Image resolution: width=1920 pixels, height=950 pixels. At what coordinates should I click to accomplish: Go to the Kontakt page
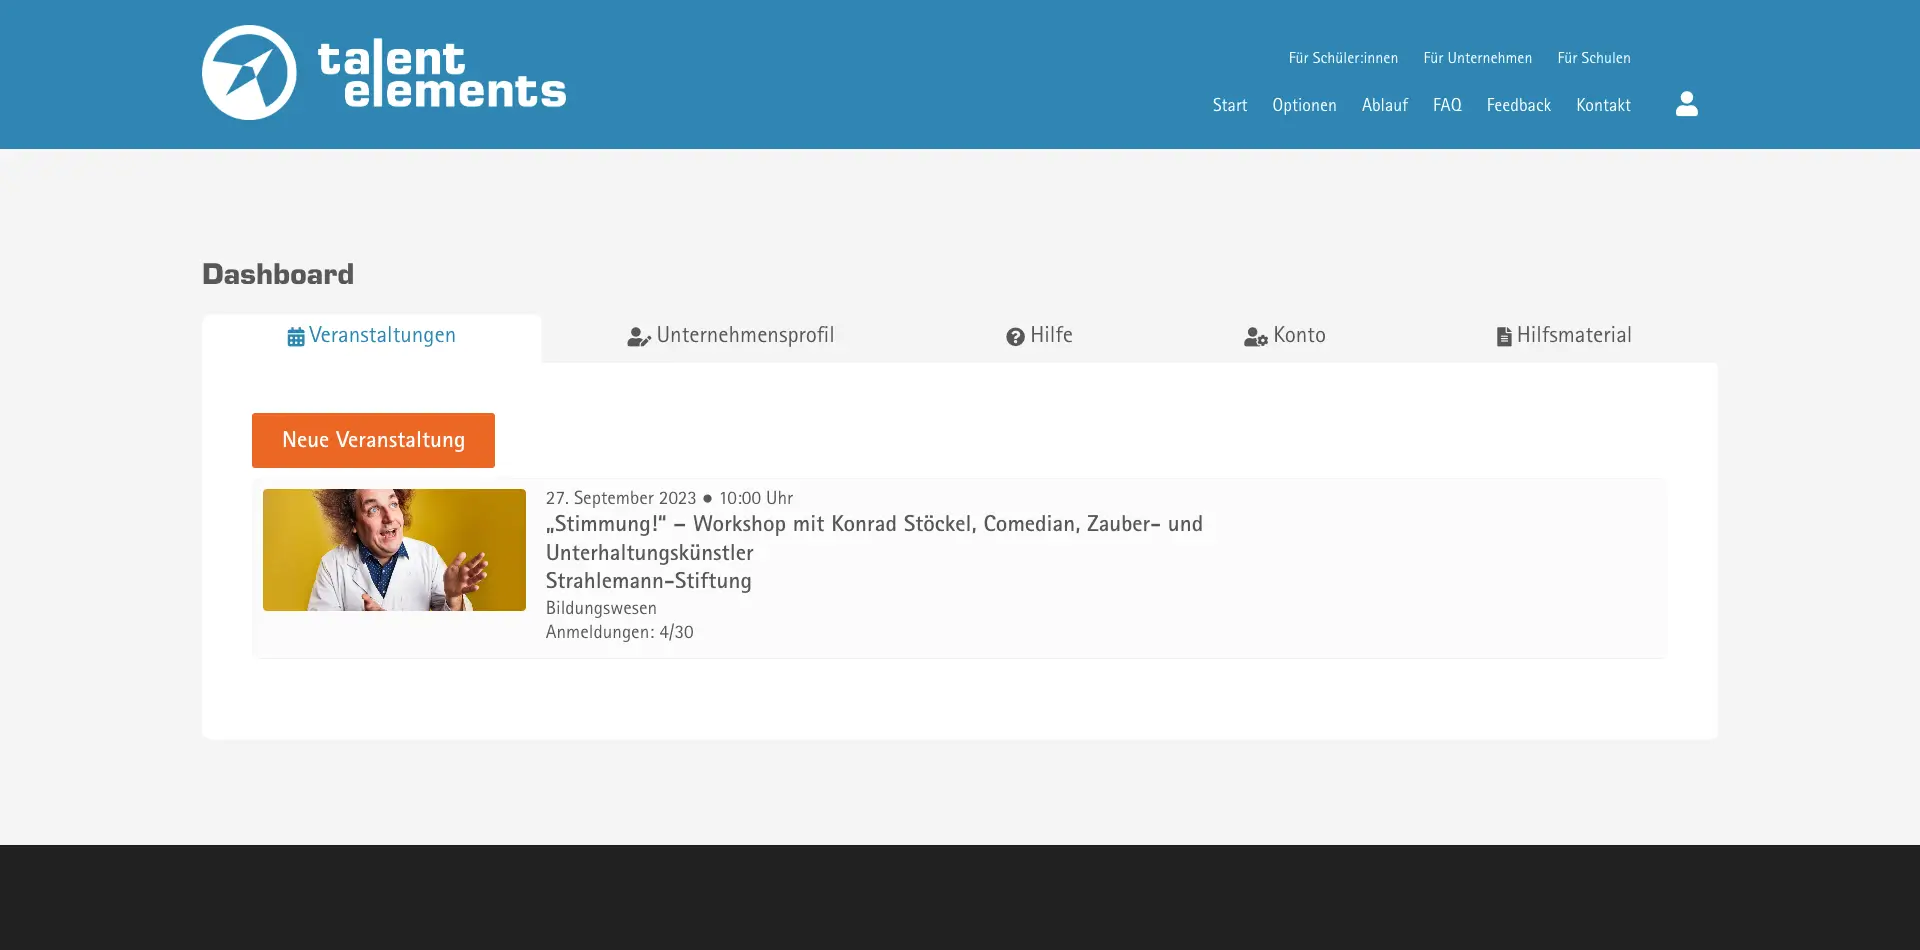click(x=1603, y=105)
